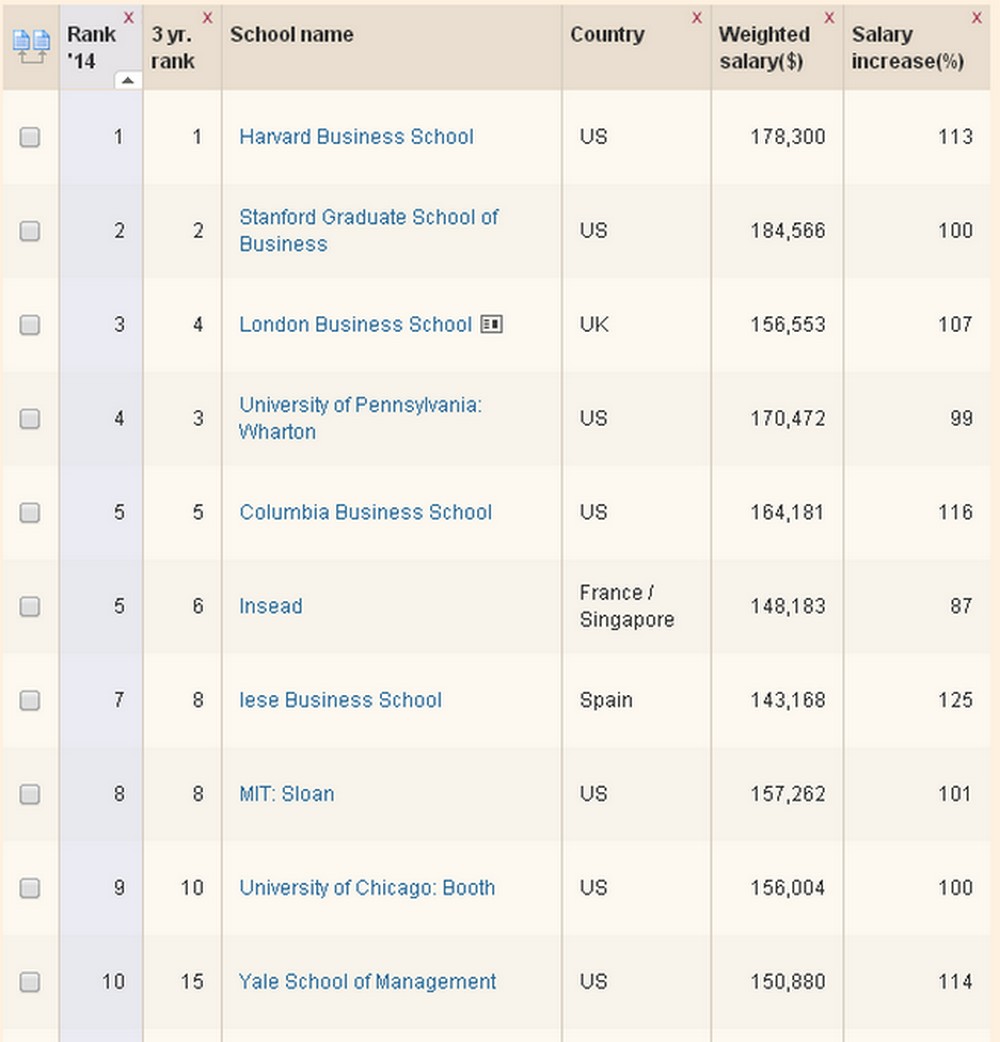The width and height of the screenshot is (1000, 1042).
Task: Go to University of Pennsylvania: Wharton page
Action: coord(360,418)
